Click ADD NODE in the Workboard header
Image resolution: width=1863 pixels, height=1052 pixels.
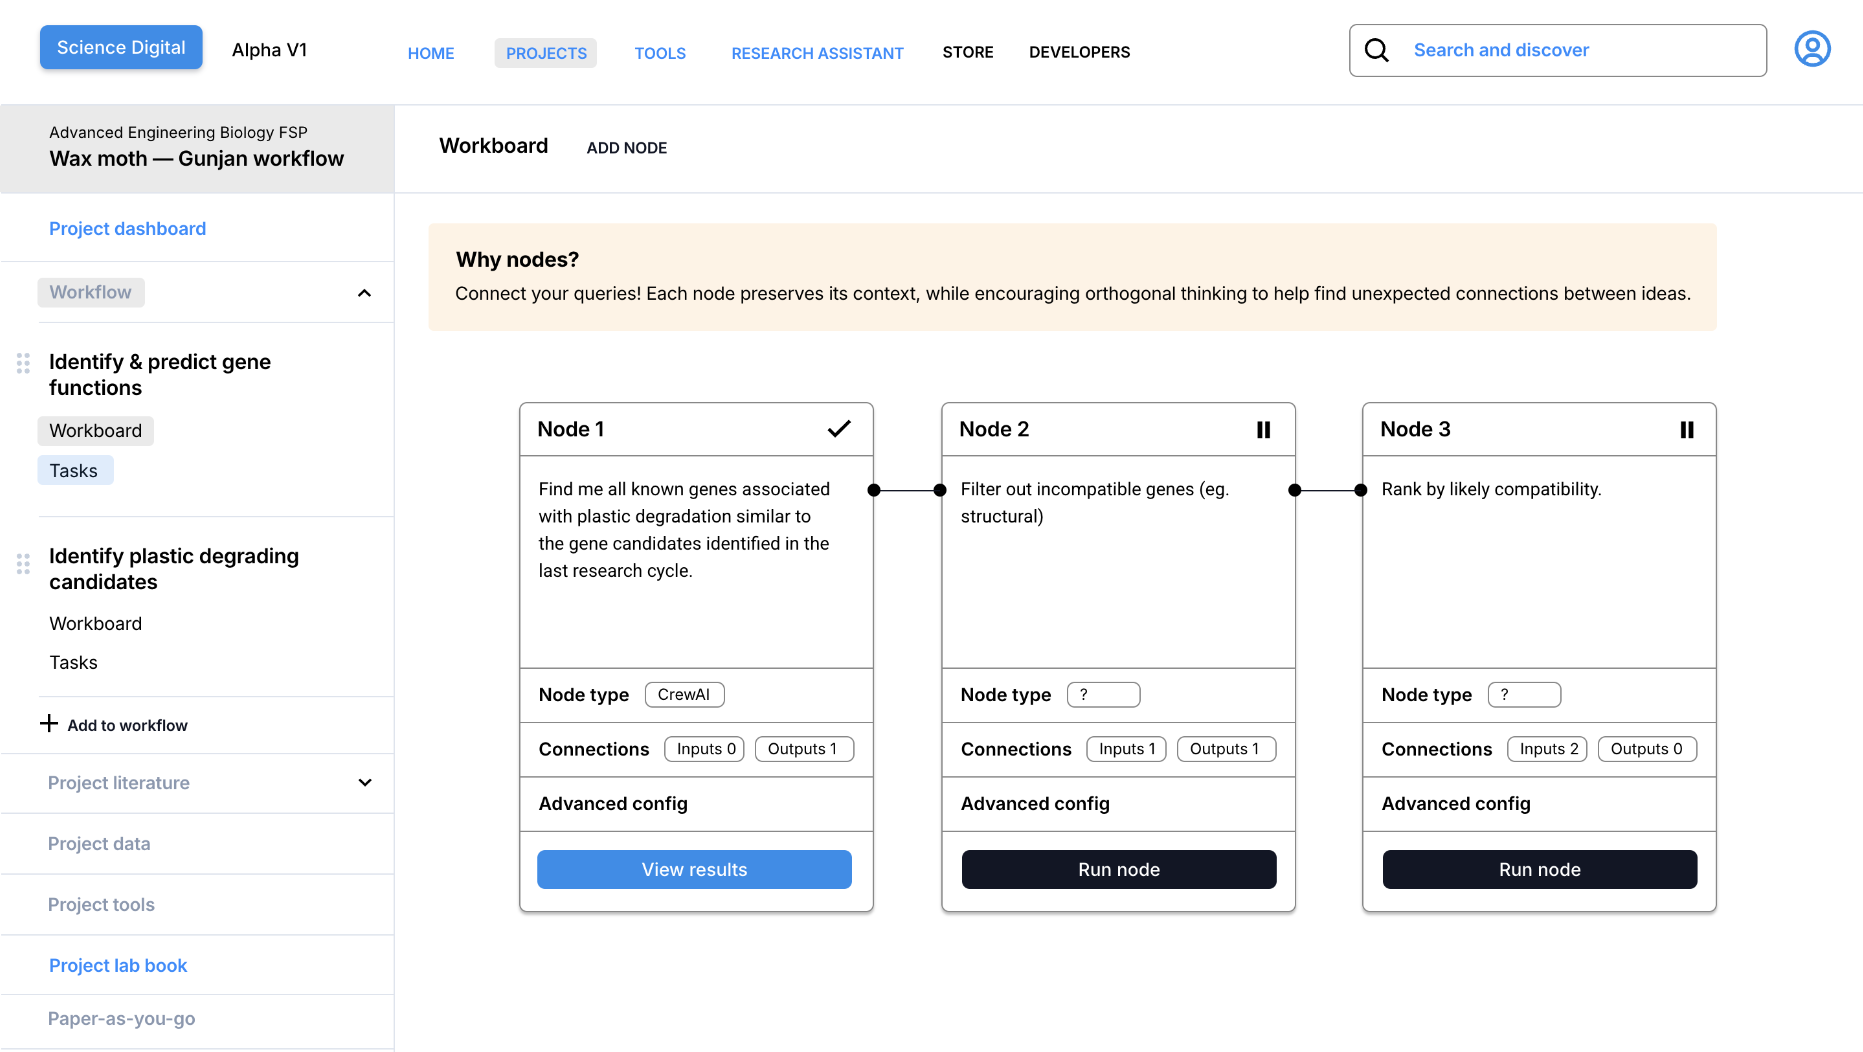(x=626, y=147)
